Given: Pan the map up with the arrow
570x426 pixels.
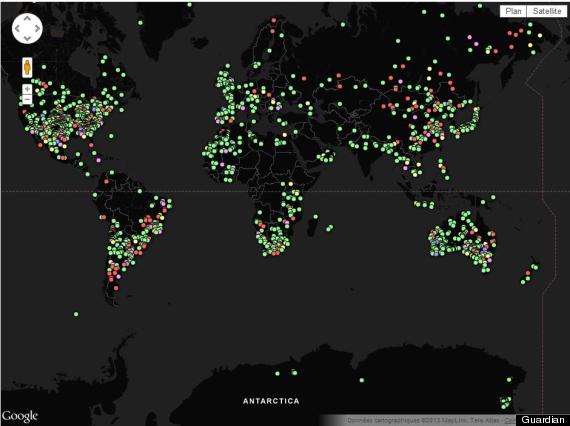Looking at the screenshot, I should pyautogui.click(x=27, y=18).
